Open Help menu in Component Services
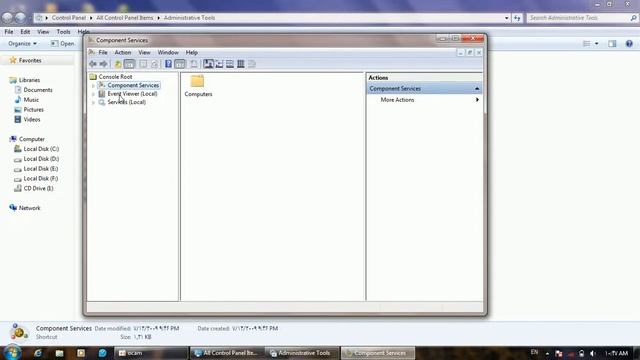Screen dimensions: 640x360 (x=192, y=52)
